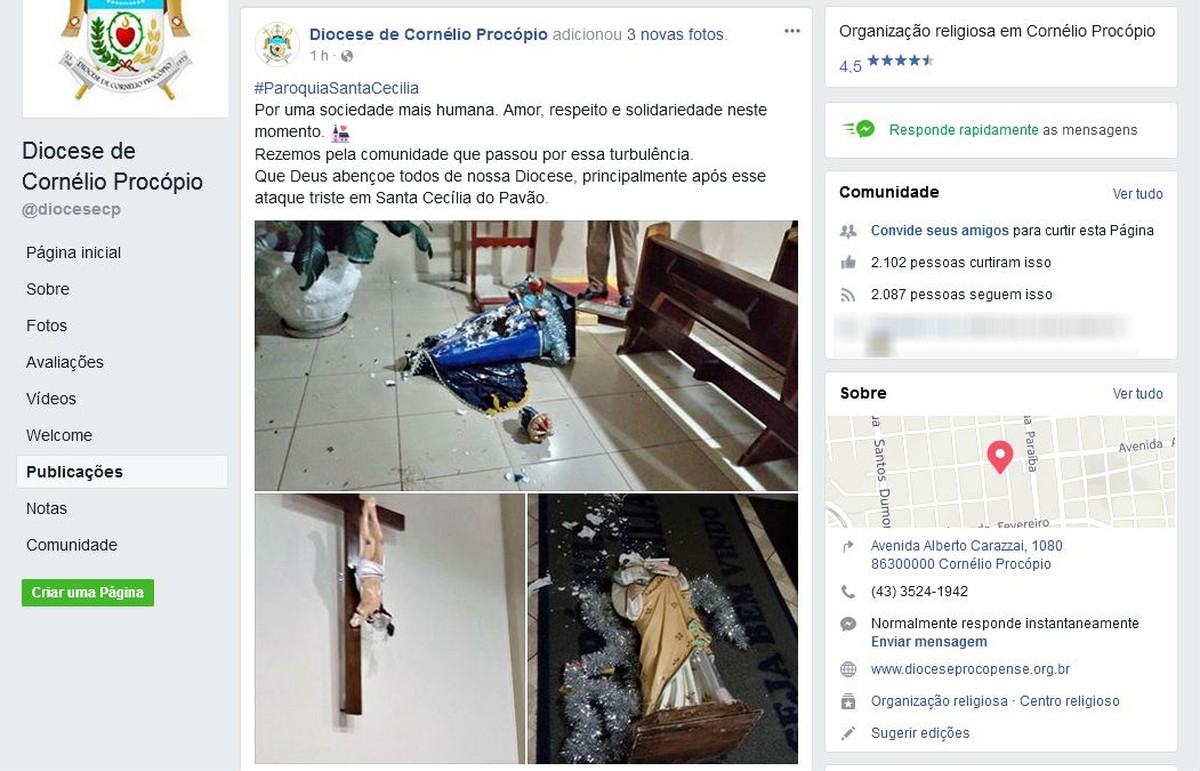Open the #ParoquiaSantaCecilia hashtag
This screenshot has width=1200, height=771.
(337, 88)
